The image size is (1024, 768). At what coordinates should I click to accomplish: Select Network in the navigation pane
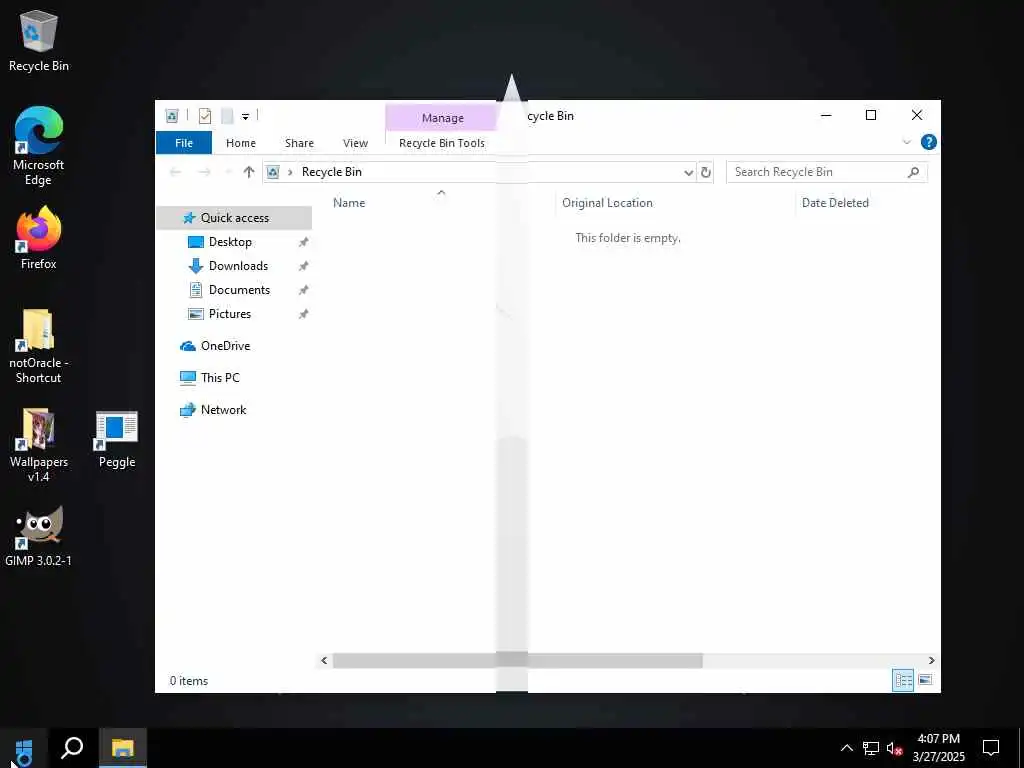(x=223, y=410)
